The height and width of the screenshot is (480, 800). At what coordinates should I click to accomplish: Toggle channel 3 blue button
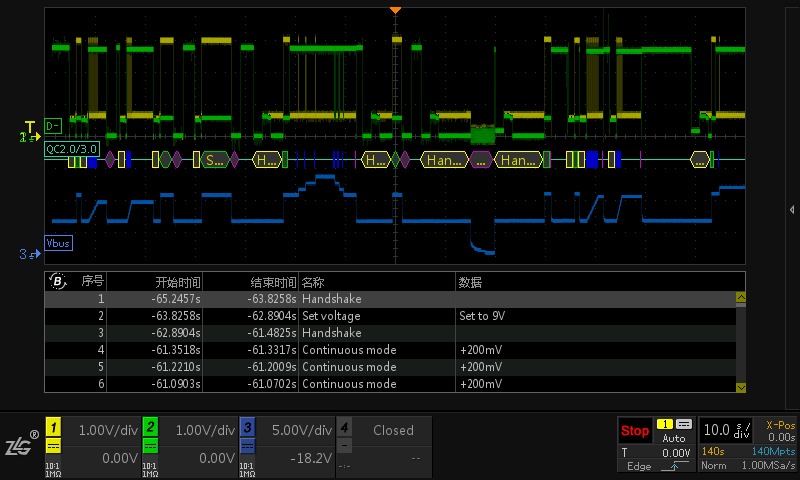pos(247,427)
